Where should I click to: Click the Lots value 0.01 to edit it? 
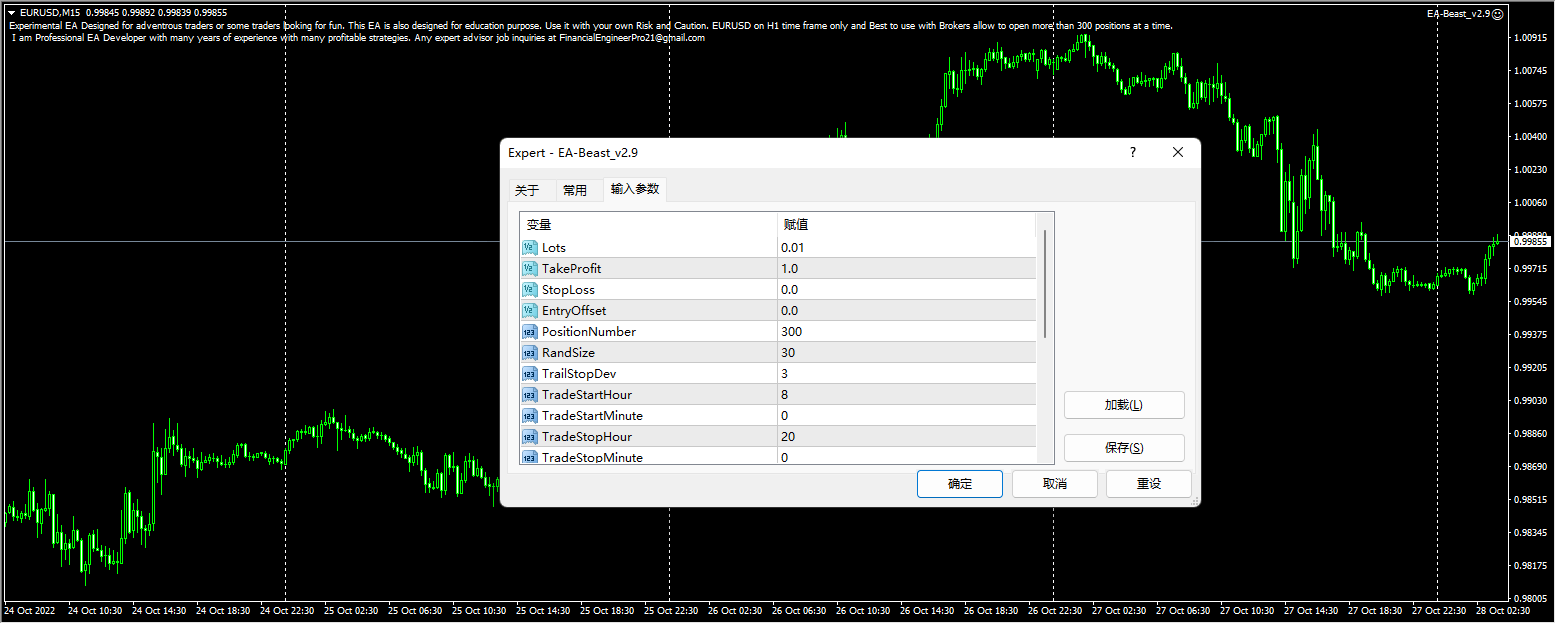791,247
